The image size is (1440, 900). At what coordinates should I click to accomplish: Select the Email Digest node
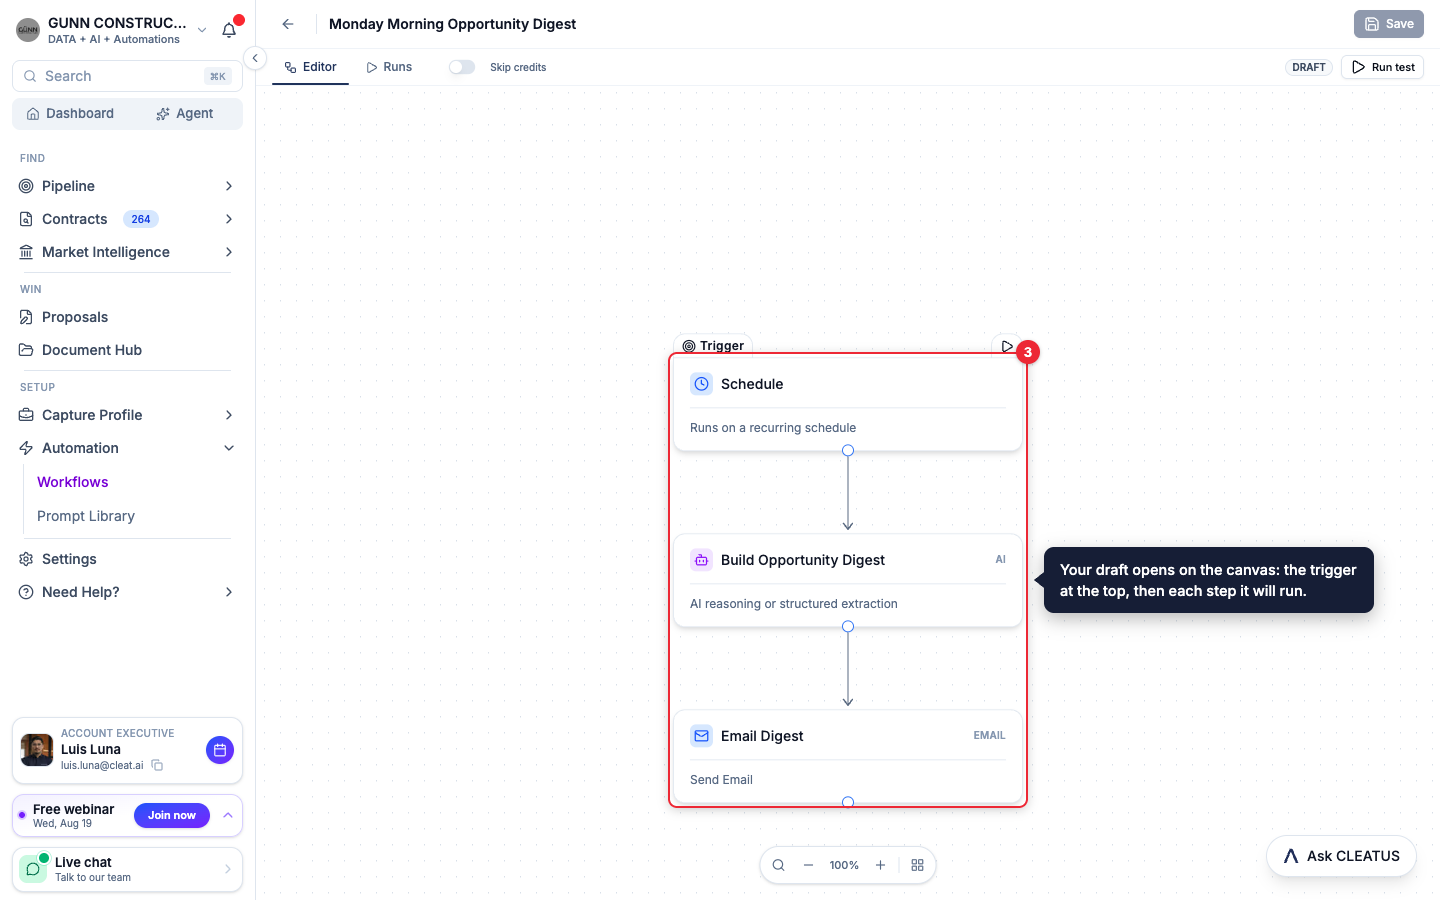coord(848,756)
